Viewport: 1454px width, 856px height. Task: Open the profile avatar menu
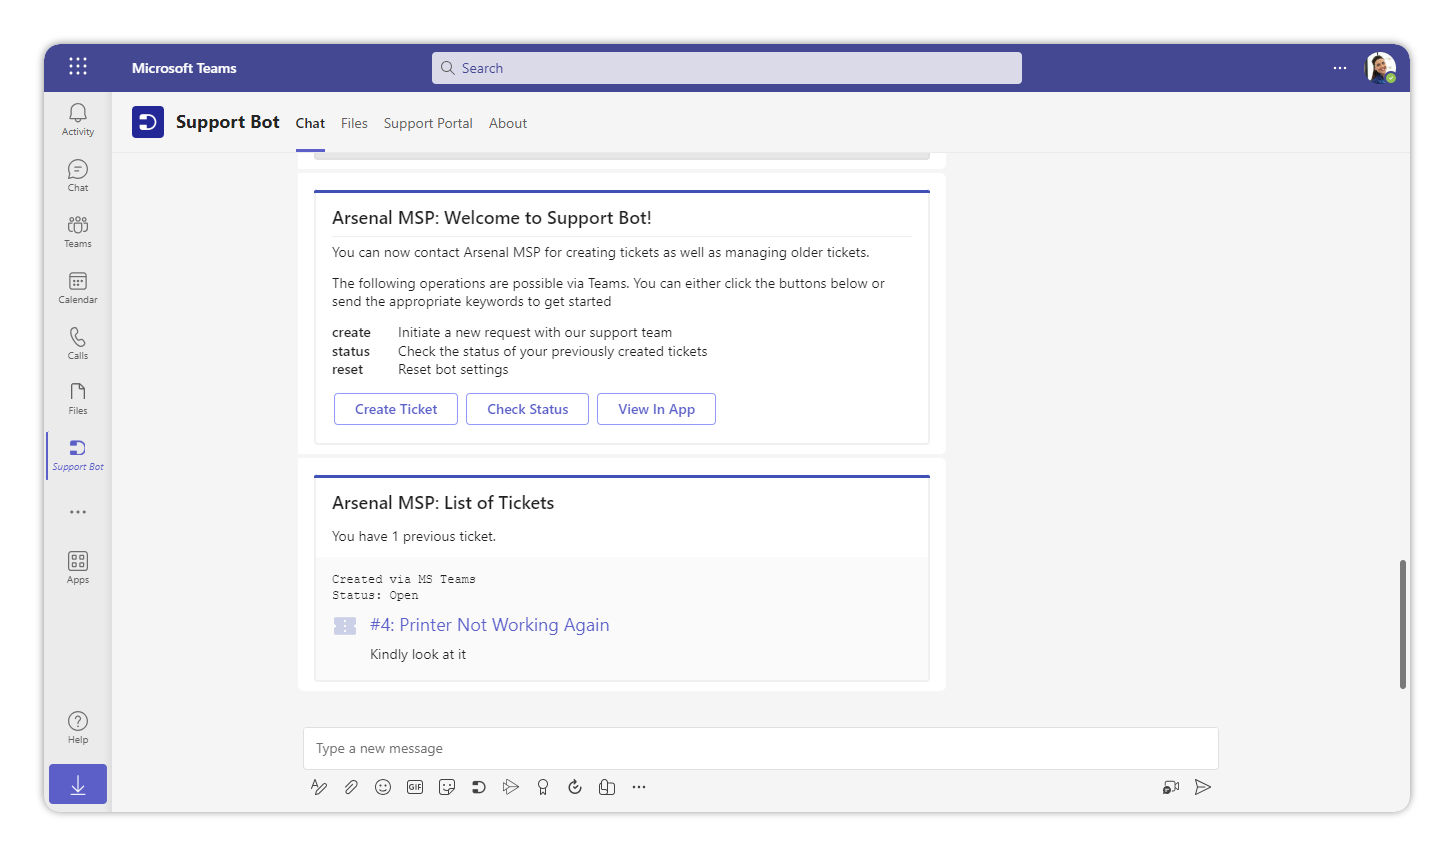point(1381,68)
